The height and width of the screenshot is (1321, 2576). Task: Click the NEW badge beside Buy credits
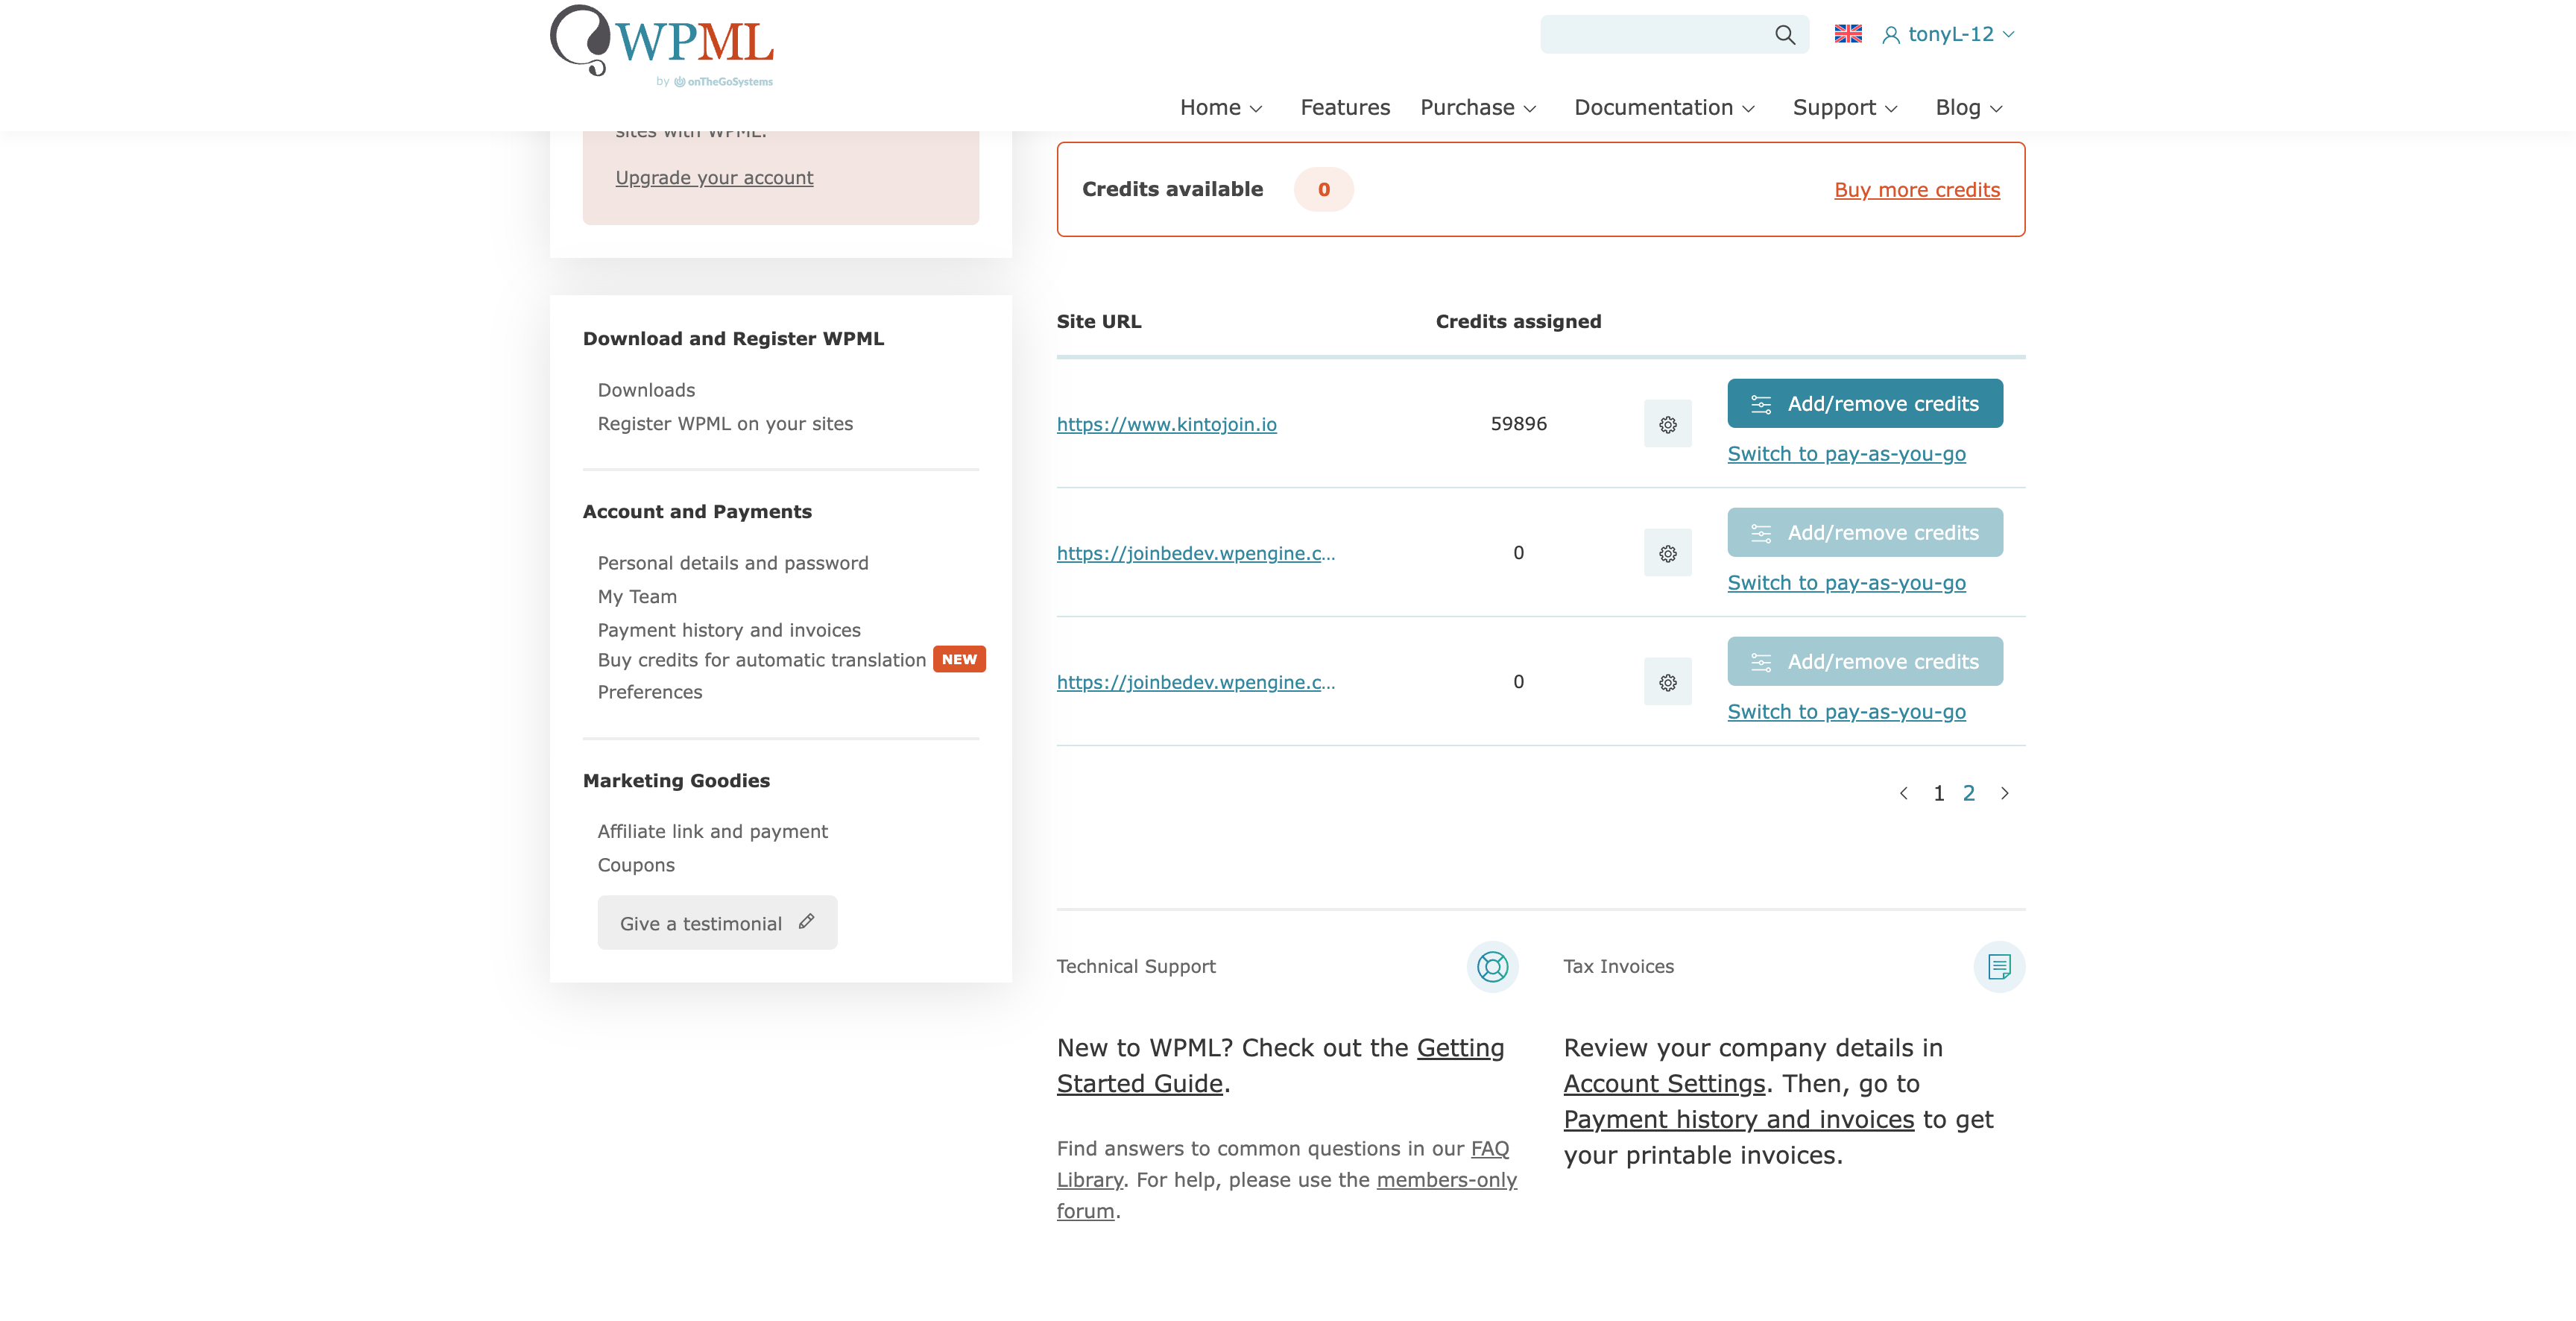click(x=959, y=660)
